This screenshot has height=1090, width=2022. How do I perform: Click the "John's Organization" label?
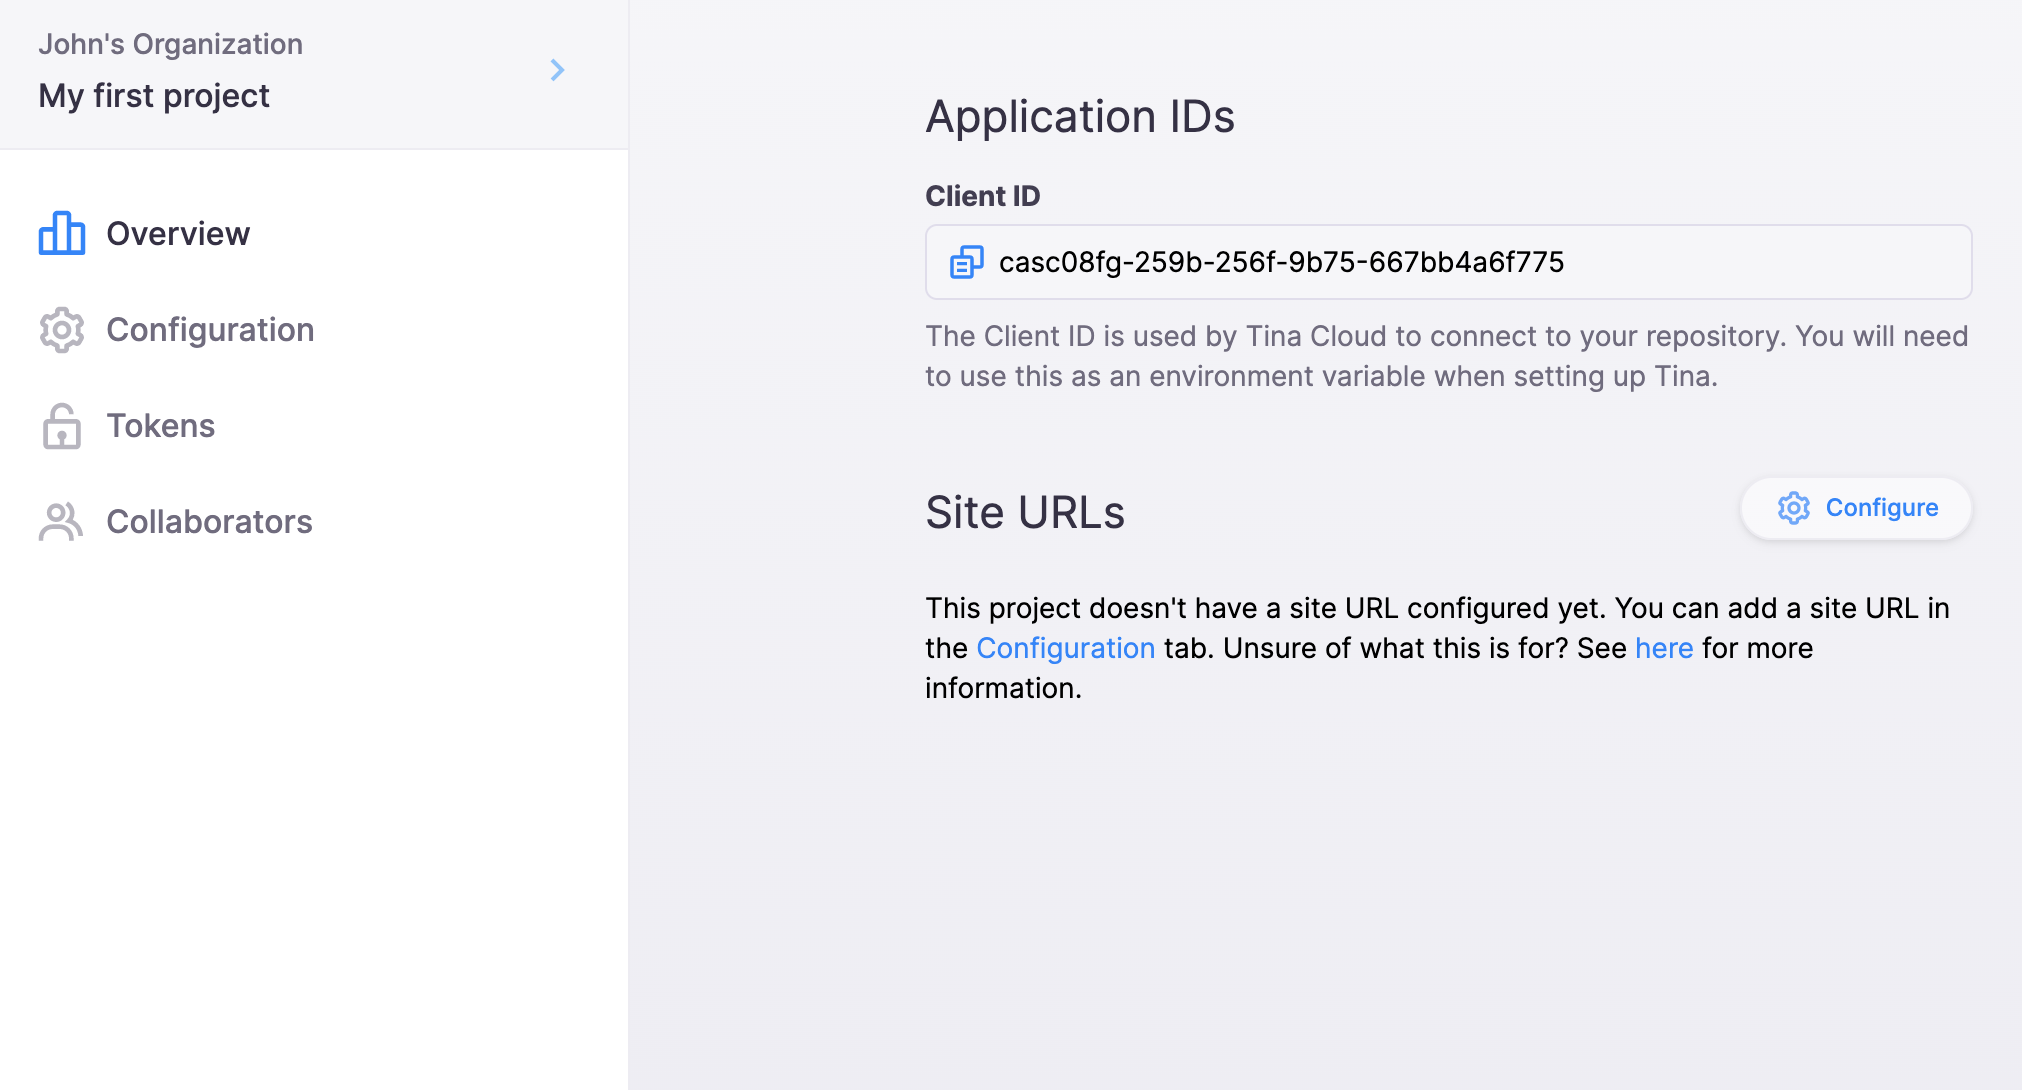point(170,44)
